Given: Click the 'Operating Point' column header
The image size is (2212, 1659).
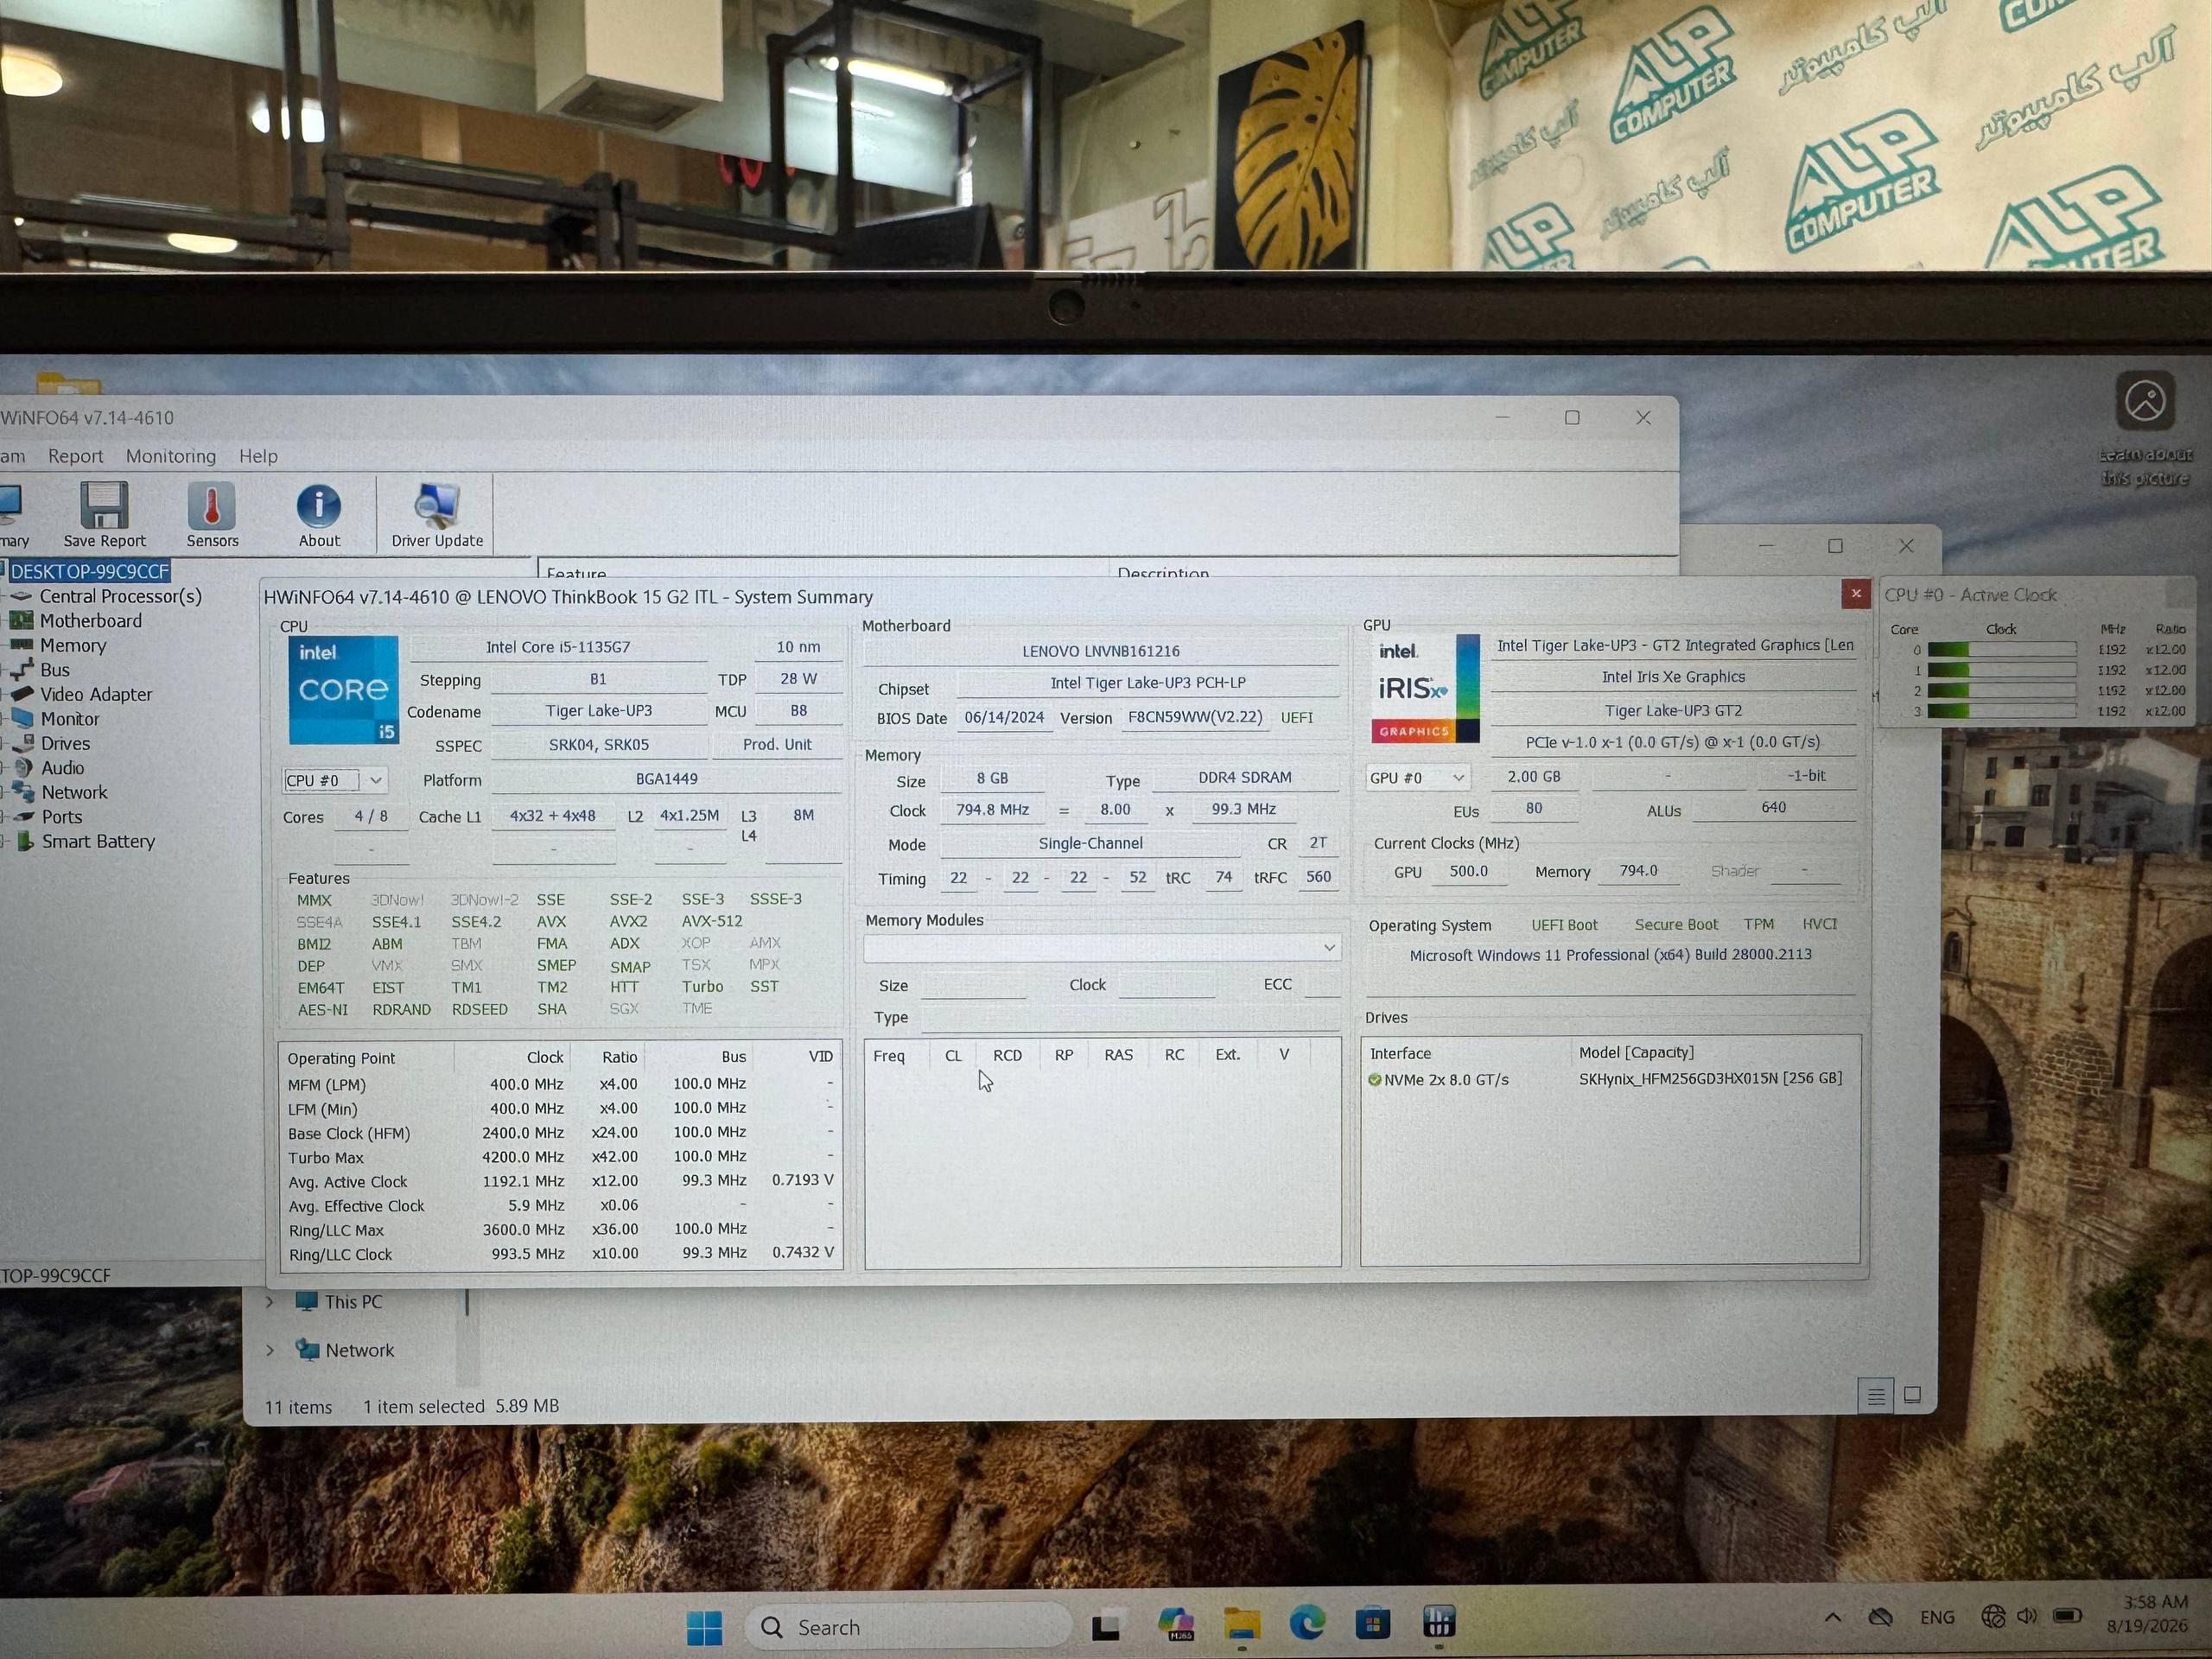Looking at the screenshot, I should pos(341,1059).
